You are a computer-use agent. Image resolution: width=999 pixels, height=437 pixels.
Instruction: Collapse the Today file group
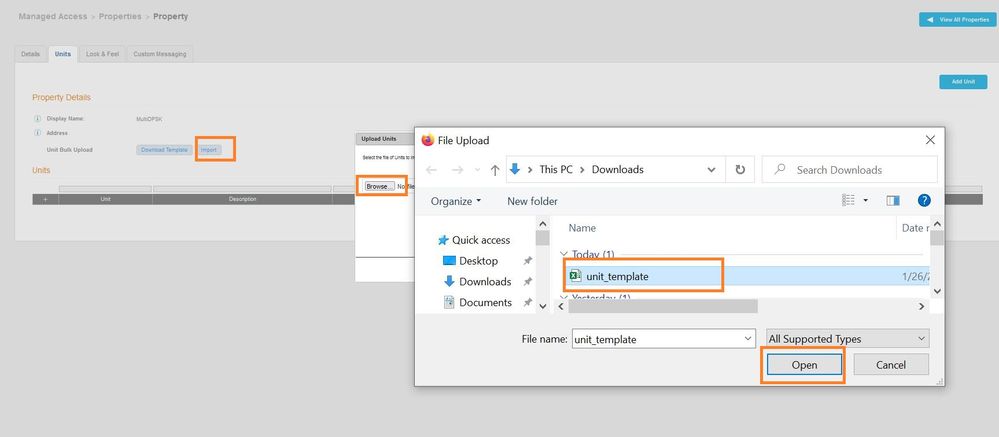[x=563, y=254]
